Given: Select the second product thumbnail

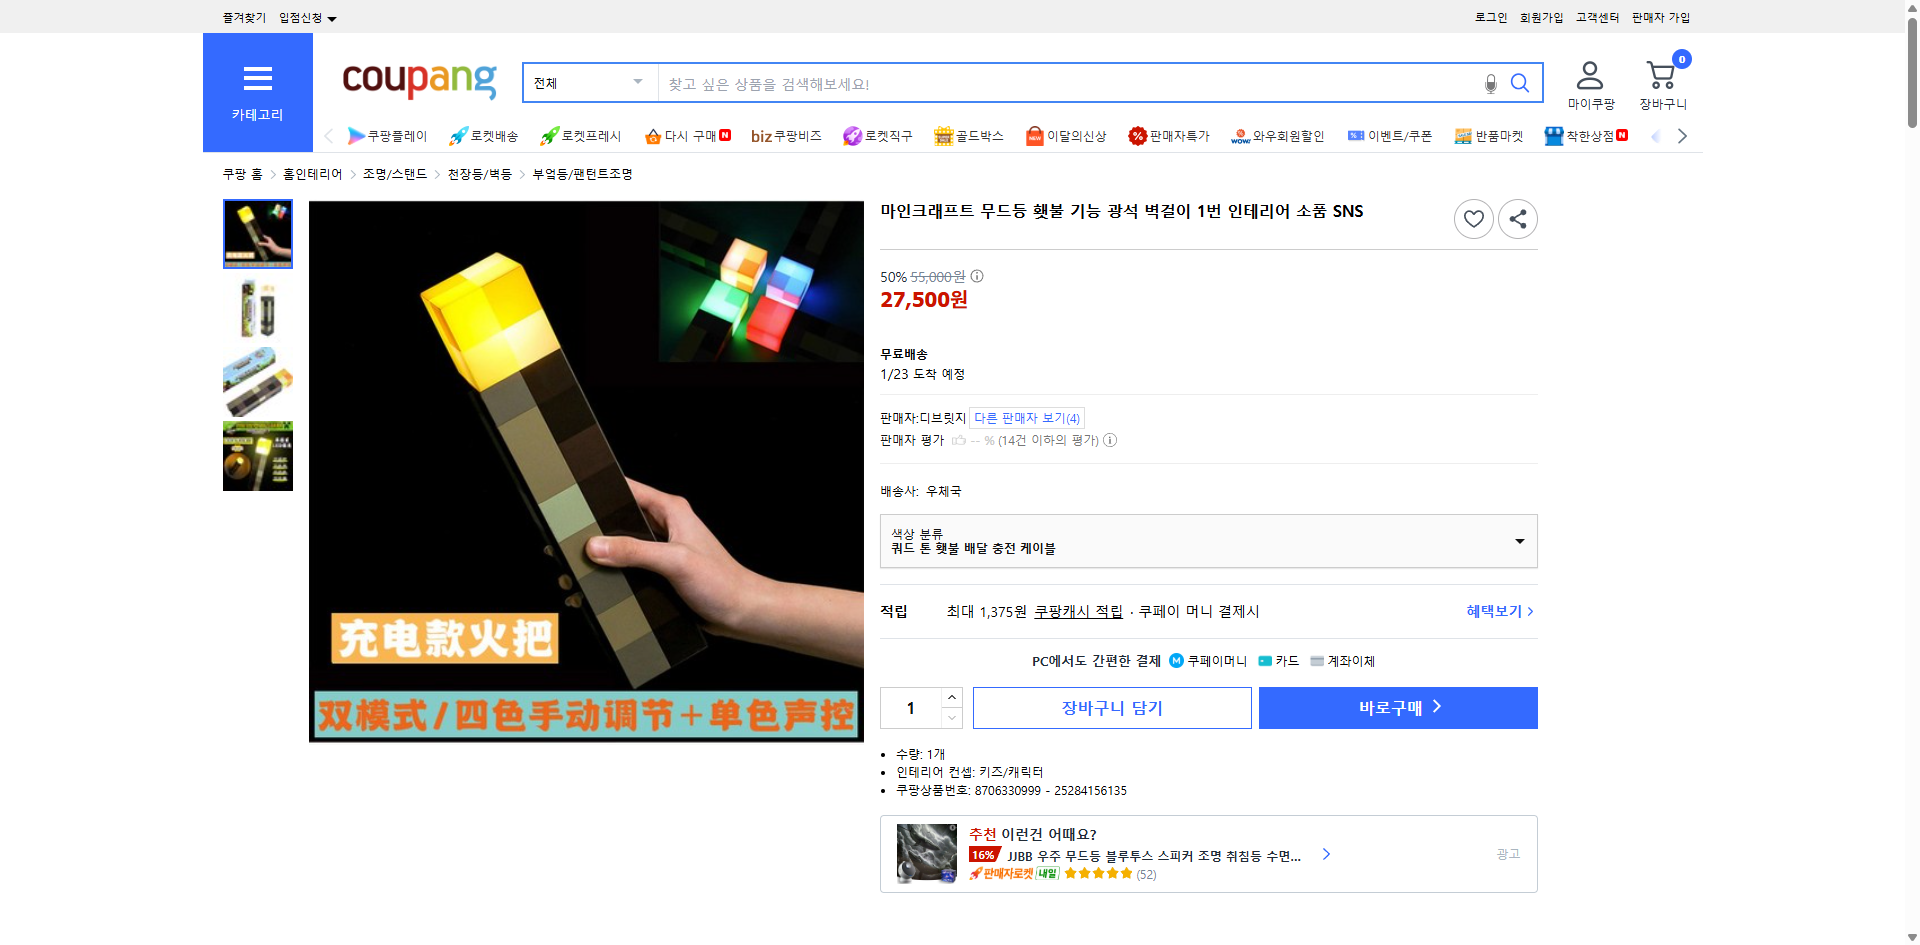Looking at the screenshot, I should (257, 308).
